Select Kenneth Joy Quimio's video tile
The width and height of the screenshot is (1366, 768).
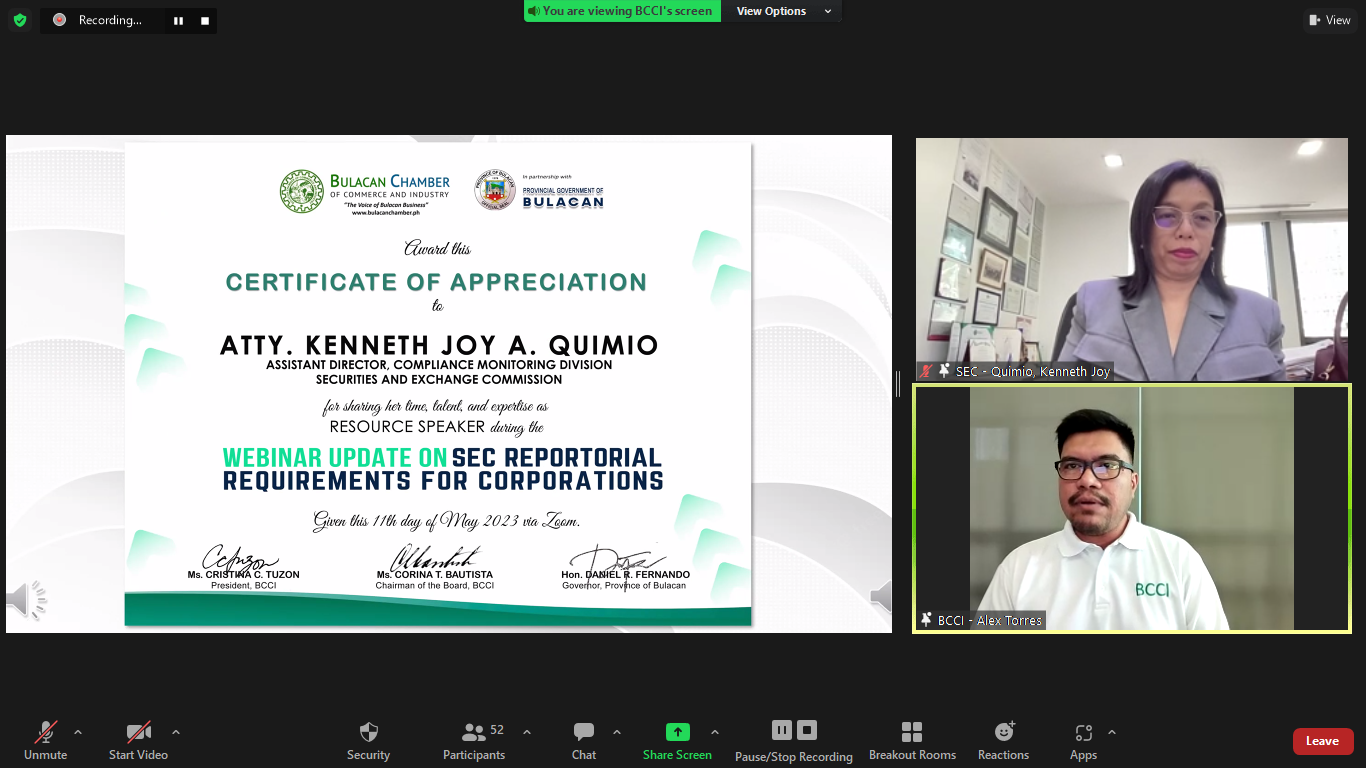(1132, 259)
